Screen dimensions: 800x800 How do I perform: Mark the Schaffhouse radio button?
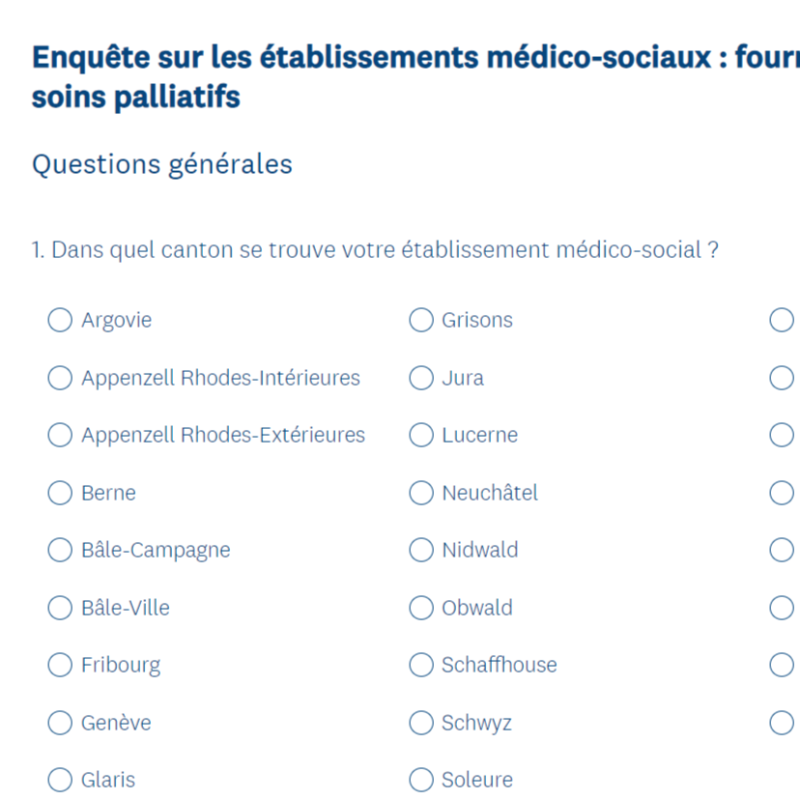click(x=421, y=665)
